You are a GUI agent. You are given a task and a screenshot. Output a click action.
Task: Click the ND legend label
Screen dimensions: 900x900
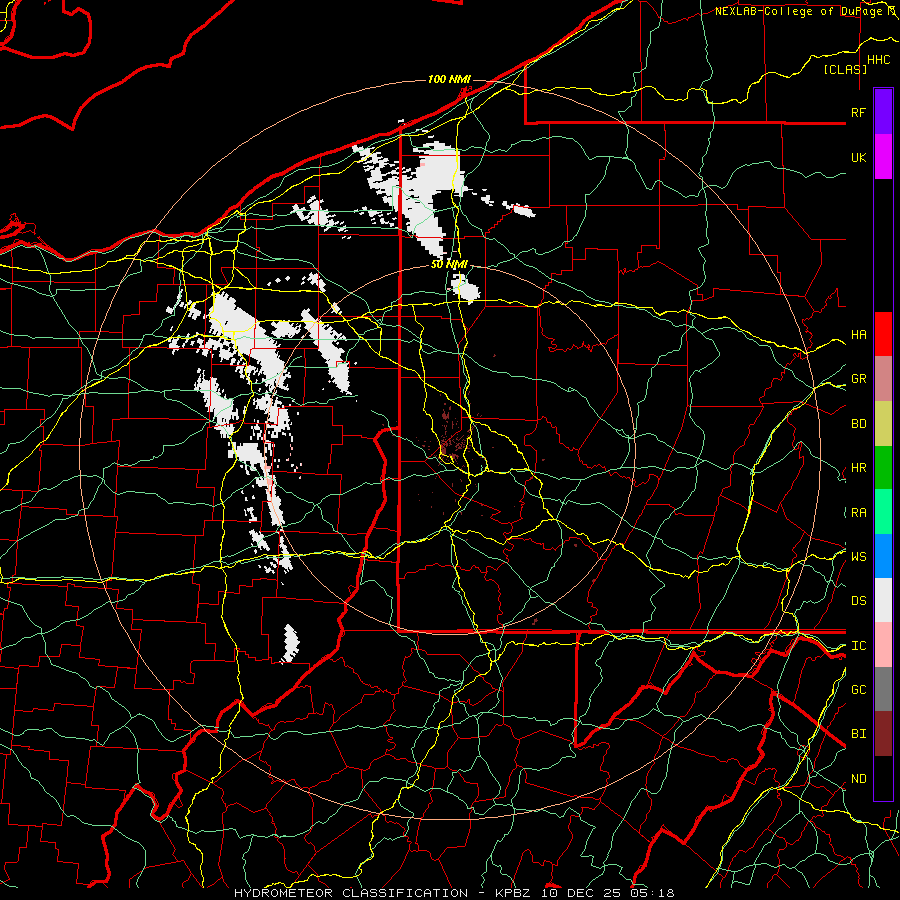[x=858, y=779]
